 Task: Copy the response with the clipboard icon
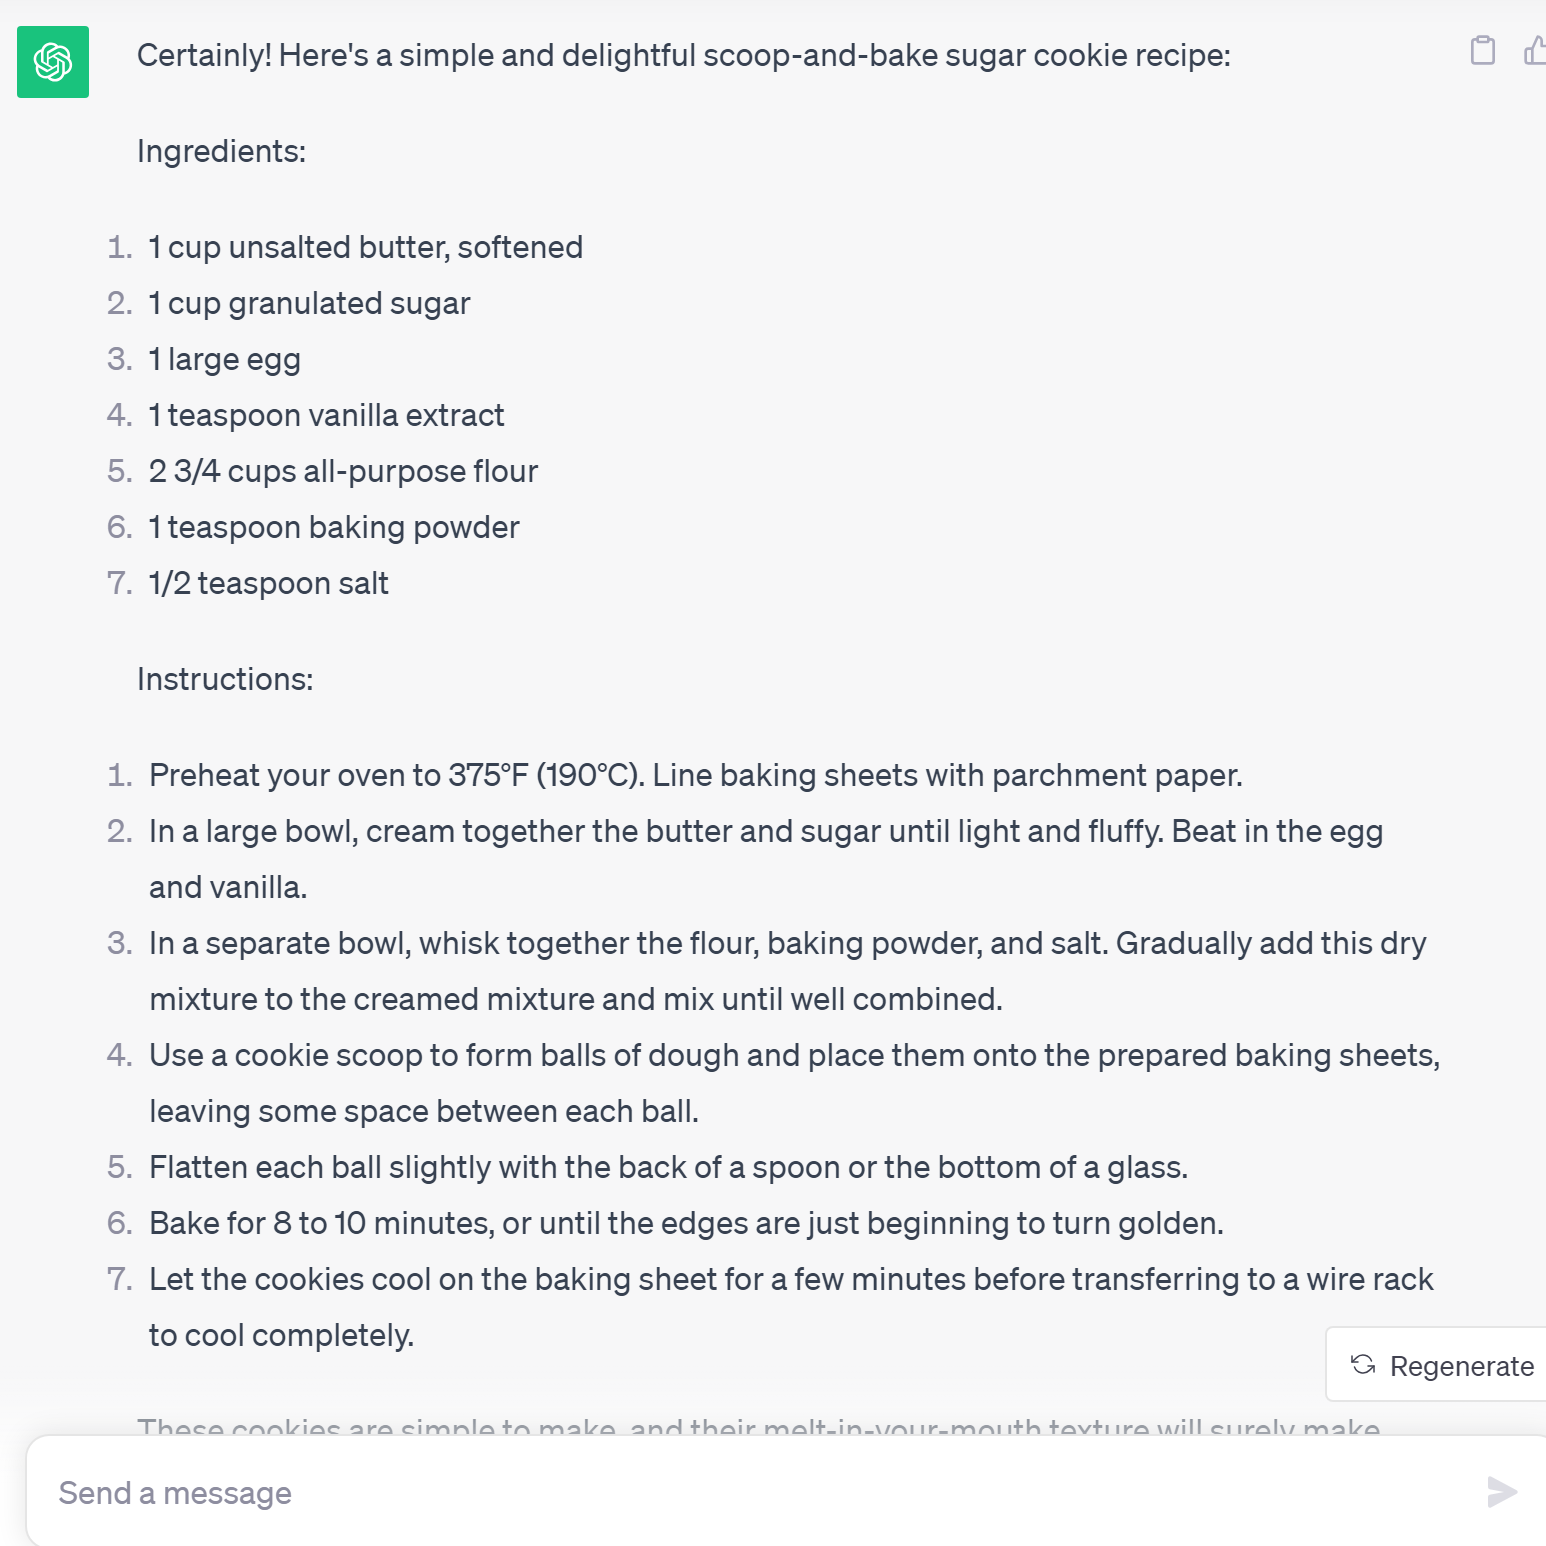tap(1483, 50)
